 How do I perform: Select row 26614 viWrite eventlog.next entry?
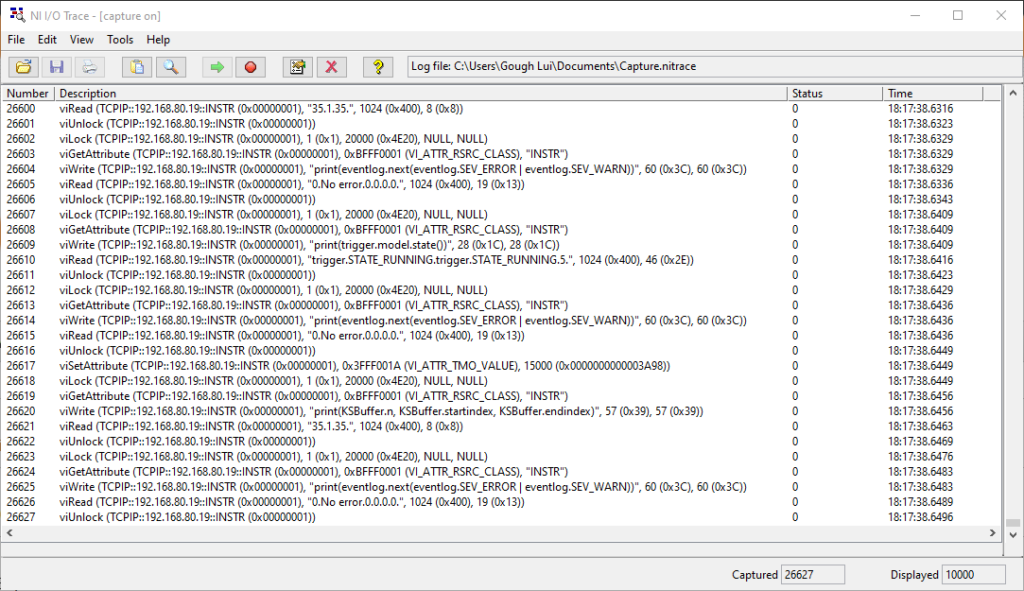pos(502,321)
